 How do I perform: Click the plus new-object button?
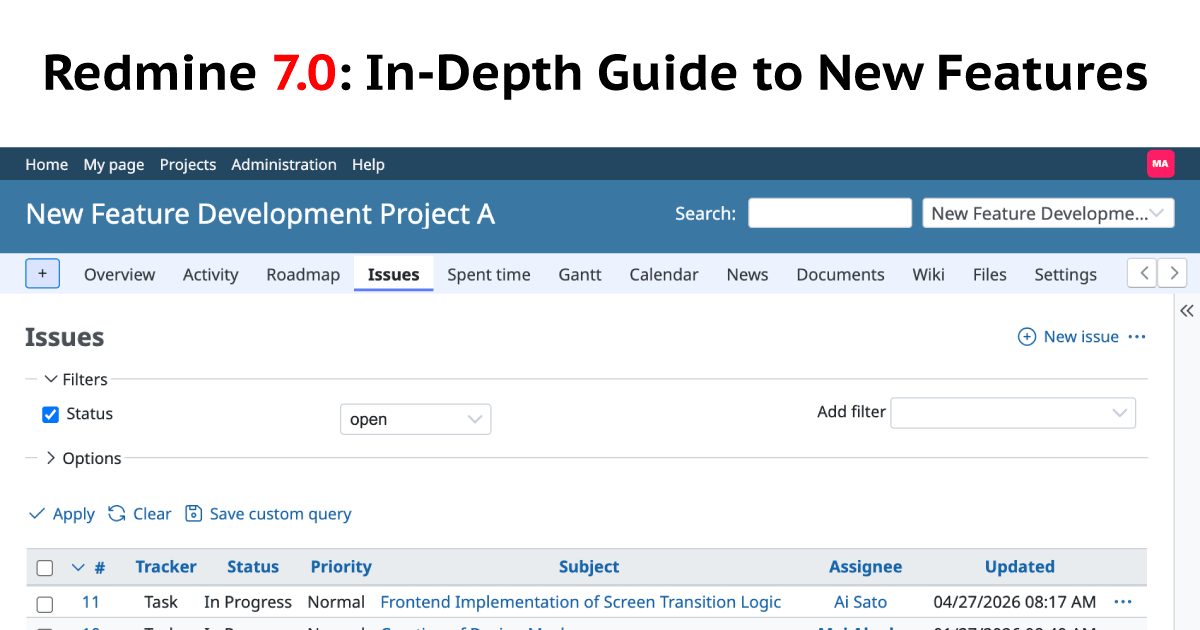pos(42,274)
